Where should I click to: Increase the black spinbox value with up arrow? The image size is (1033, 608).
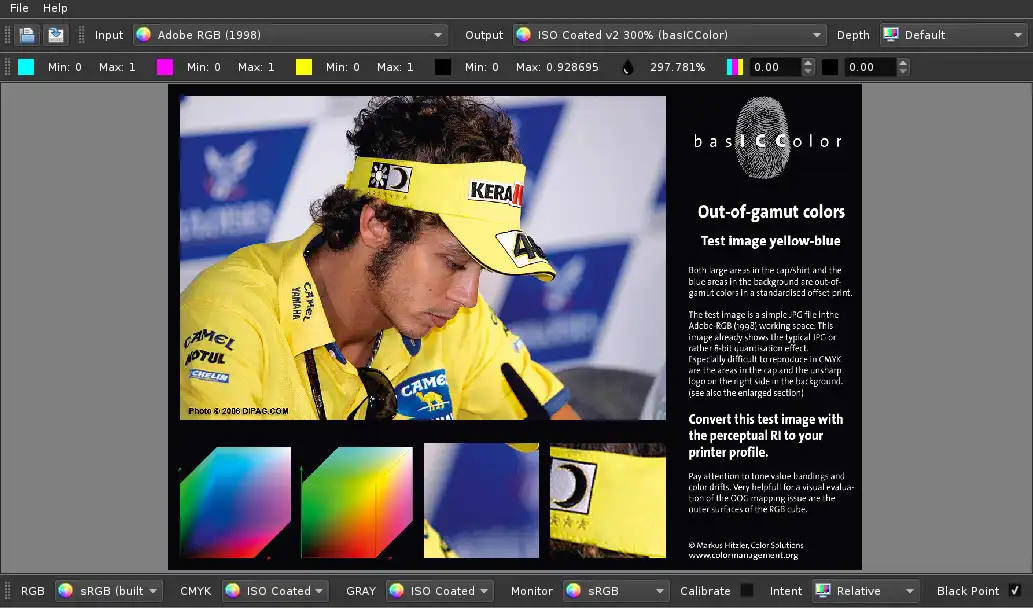pyautogui.click(x=903, y=63)
